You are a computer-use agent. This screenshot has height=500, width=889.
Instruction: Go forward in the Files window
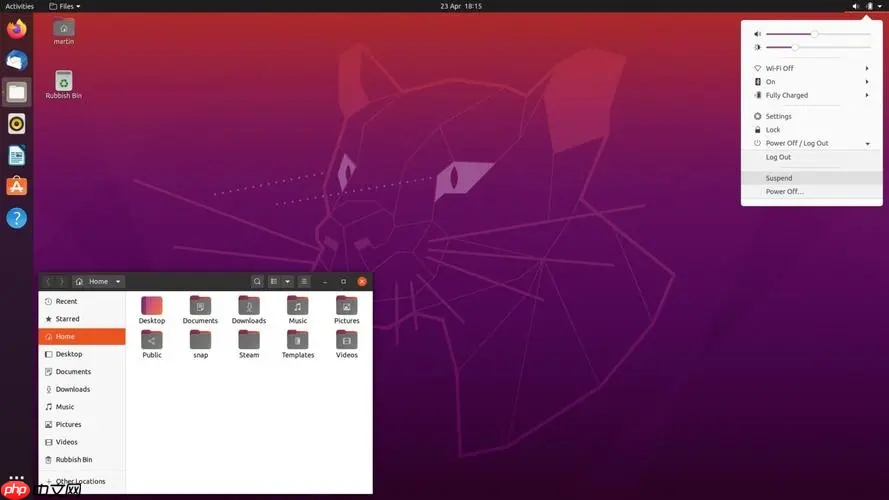coord(62,281)
